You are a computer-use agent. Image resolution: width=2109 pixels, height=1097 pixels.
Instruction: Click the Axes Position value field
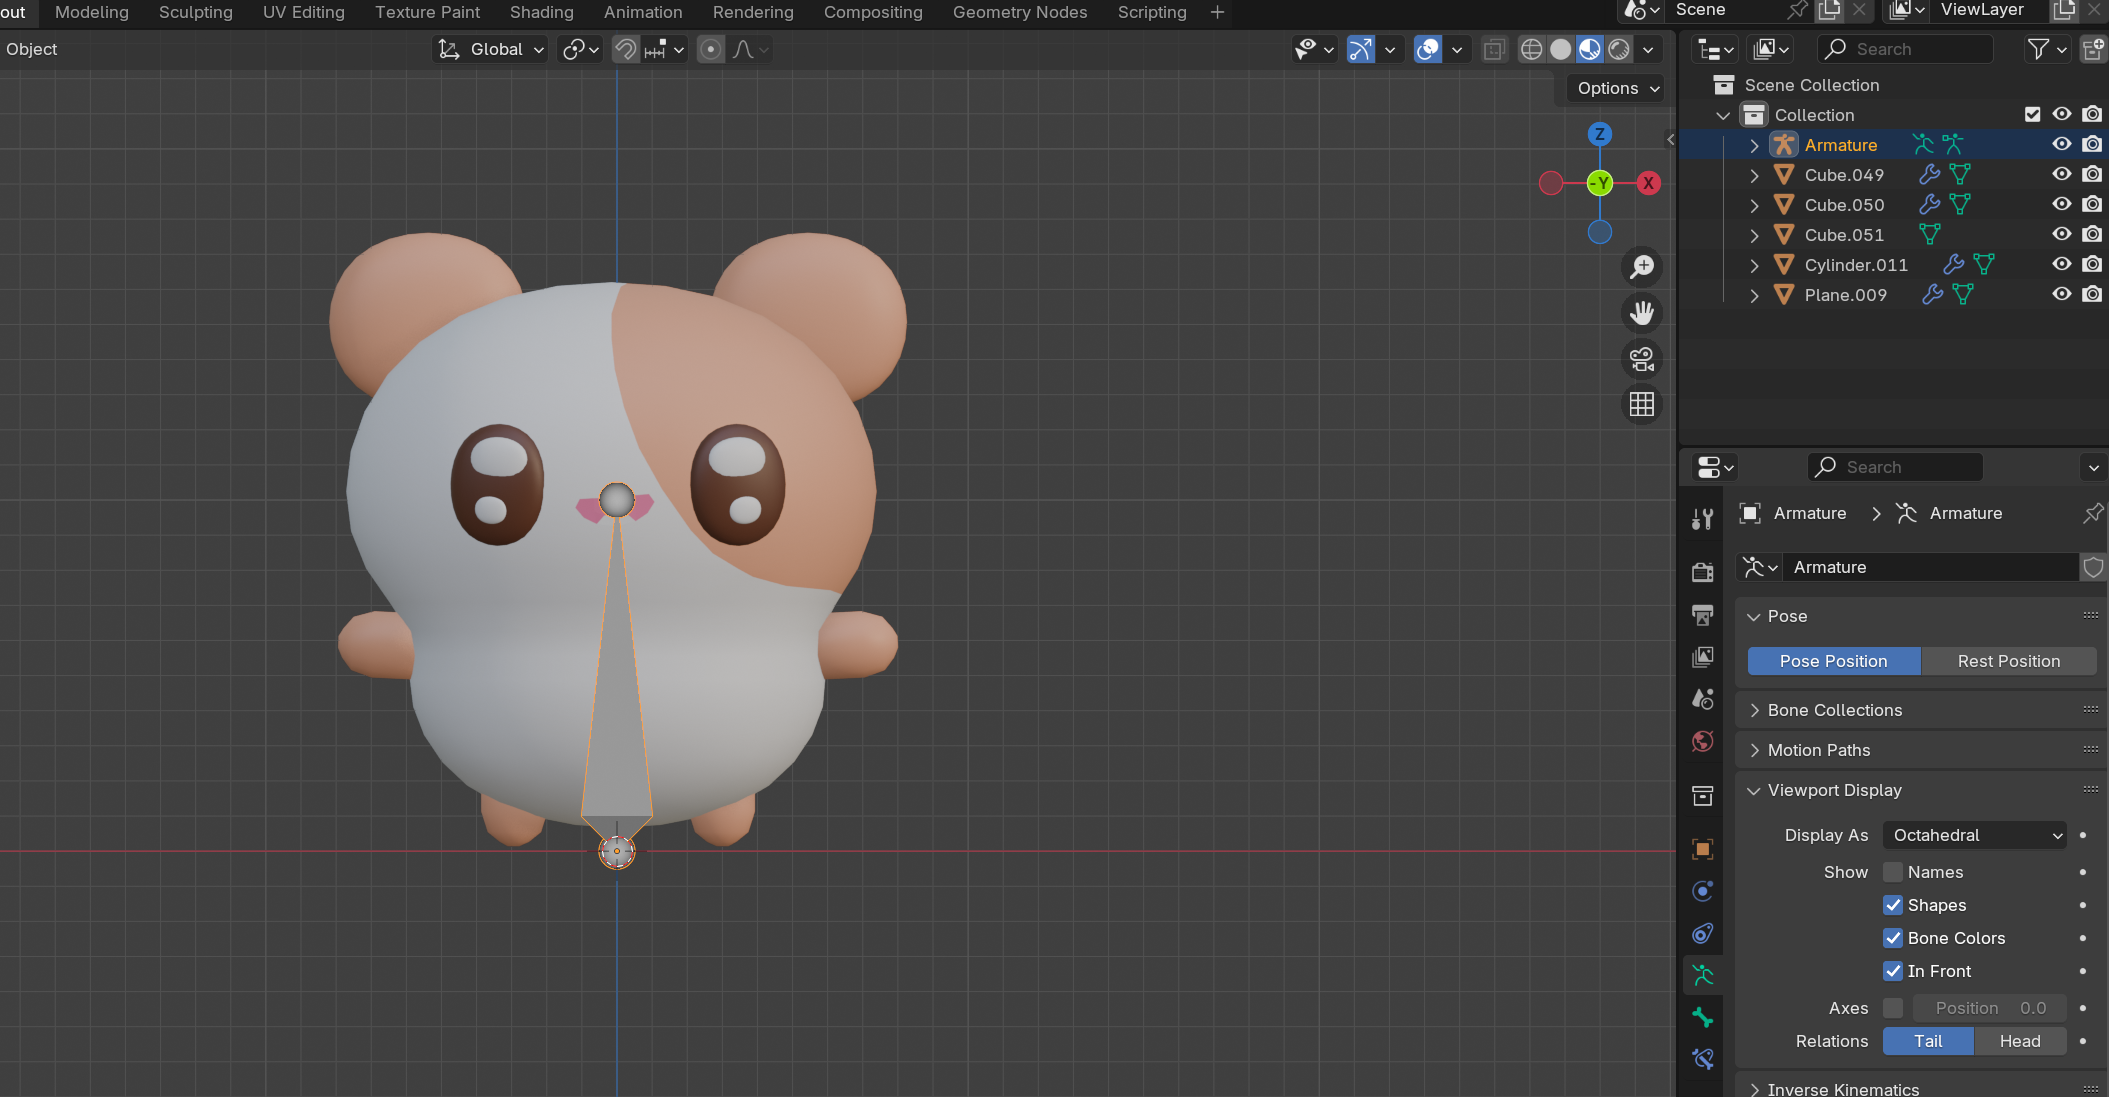click(1989, 1008)
